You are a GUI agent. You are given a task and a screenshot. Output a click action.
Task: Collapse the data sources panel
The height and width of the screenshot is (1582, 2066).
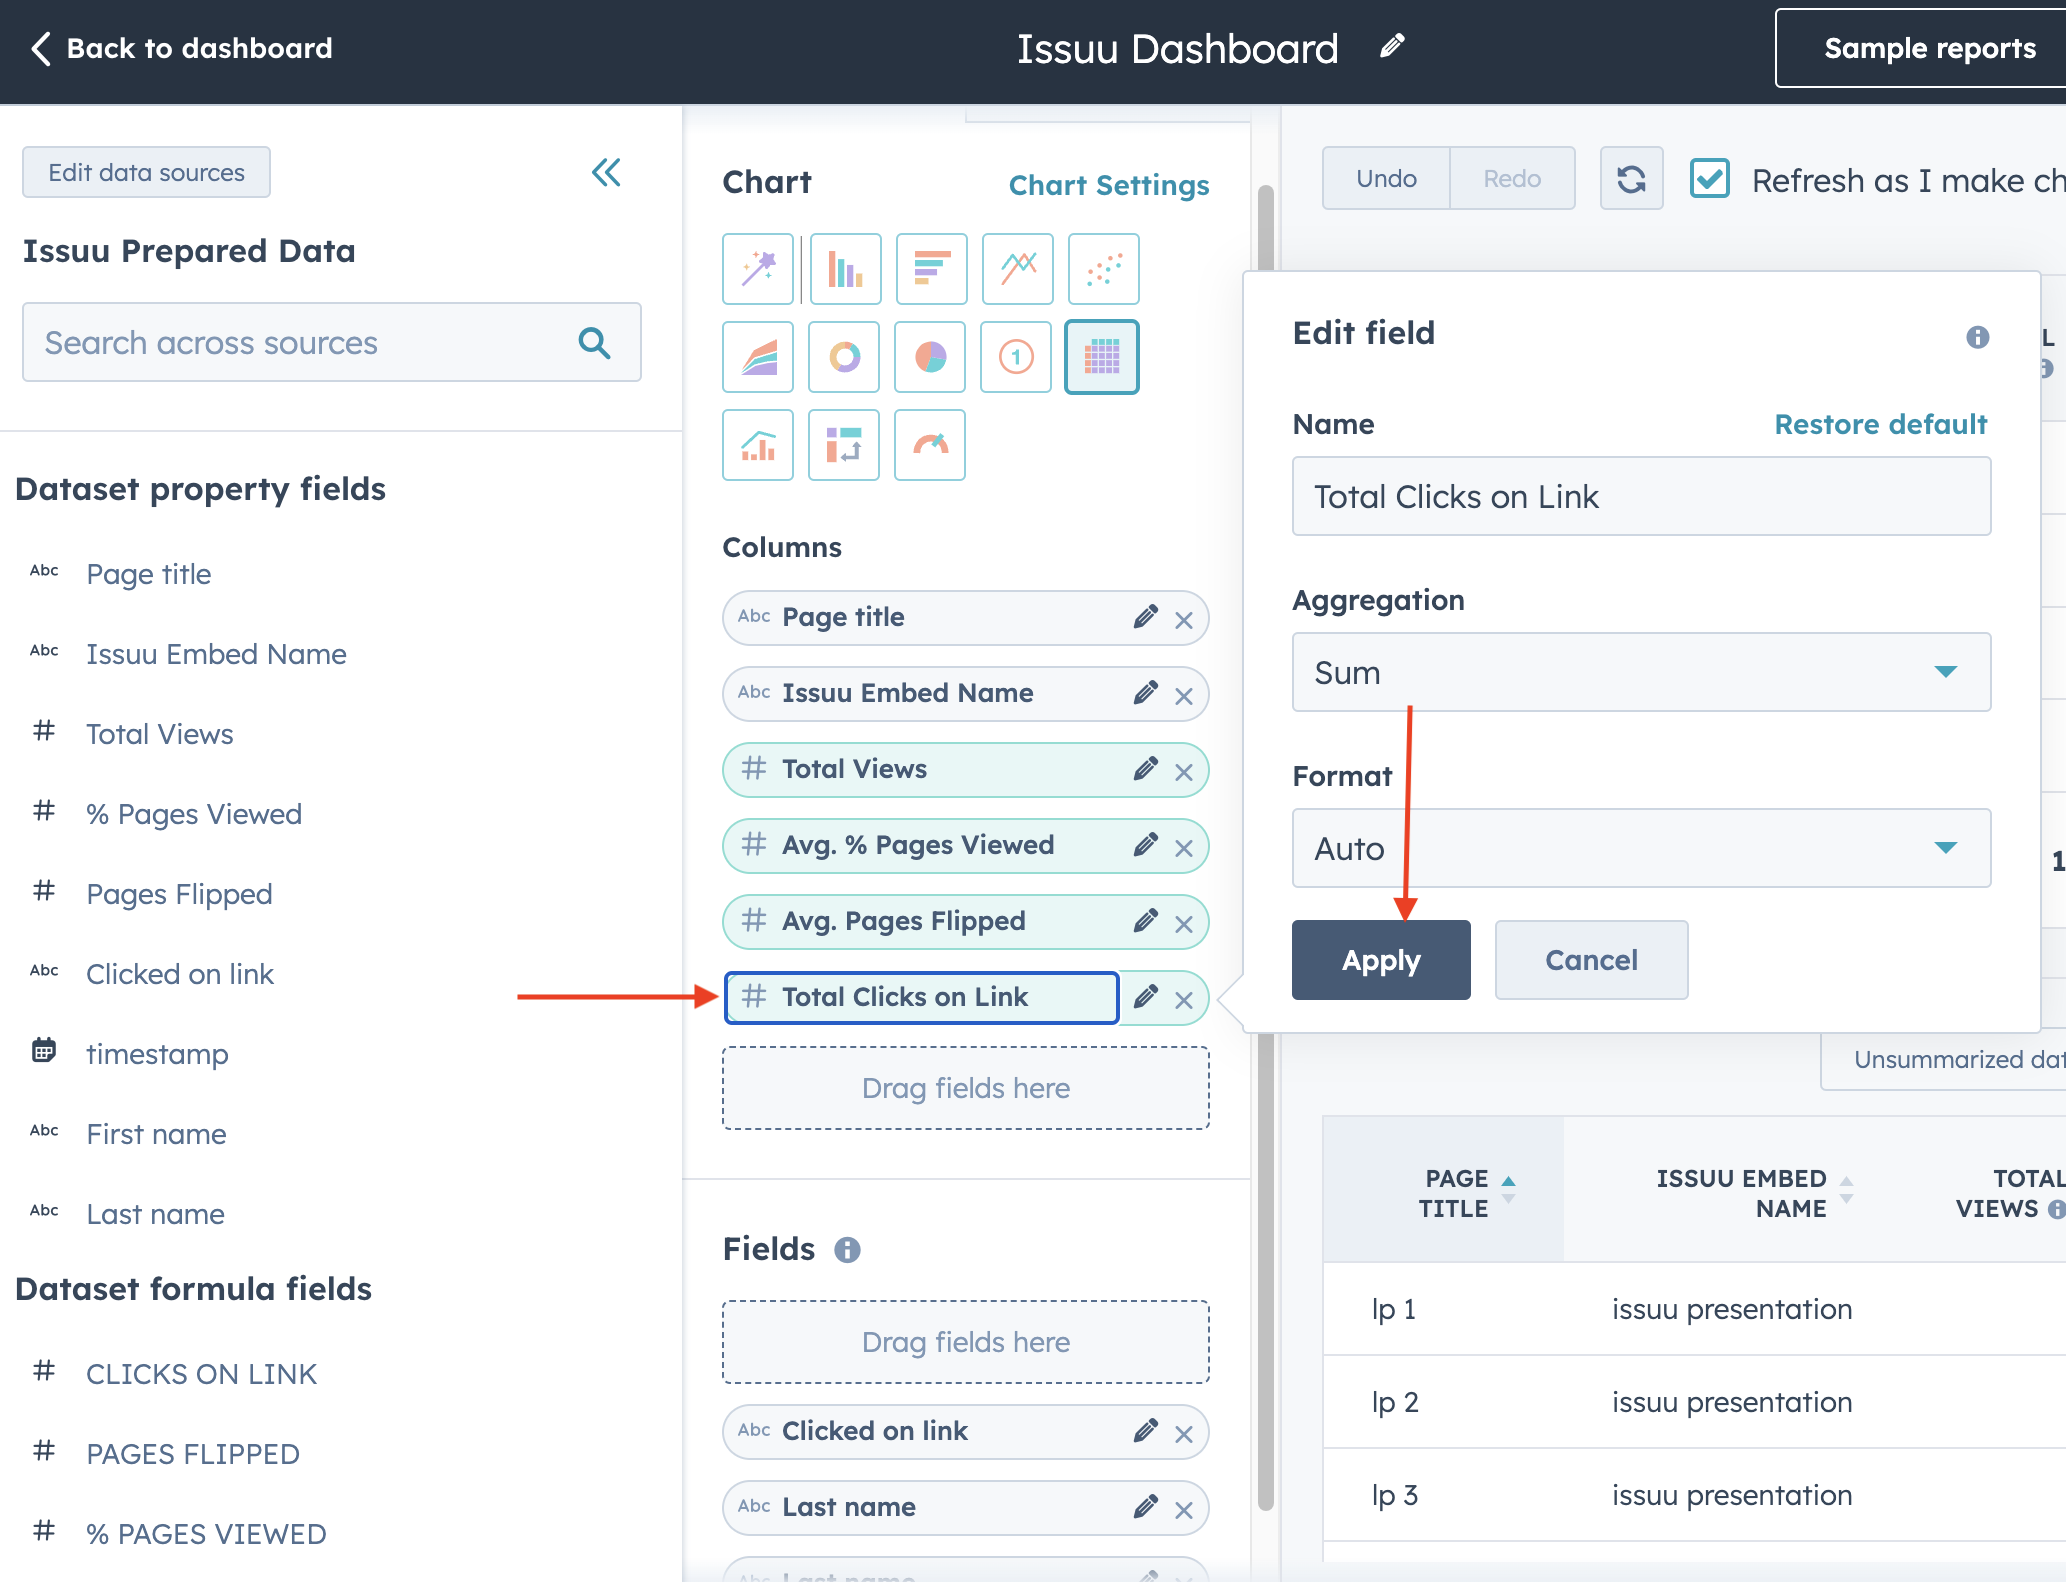pos(607,173)
